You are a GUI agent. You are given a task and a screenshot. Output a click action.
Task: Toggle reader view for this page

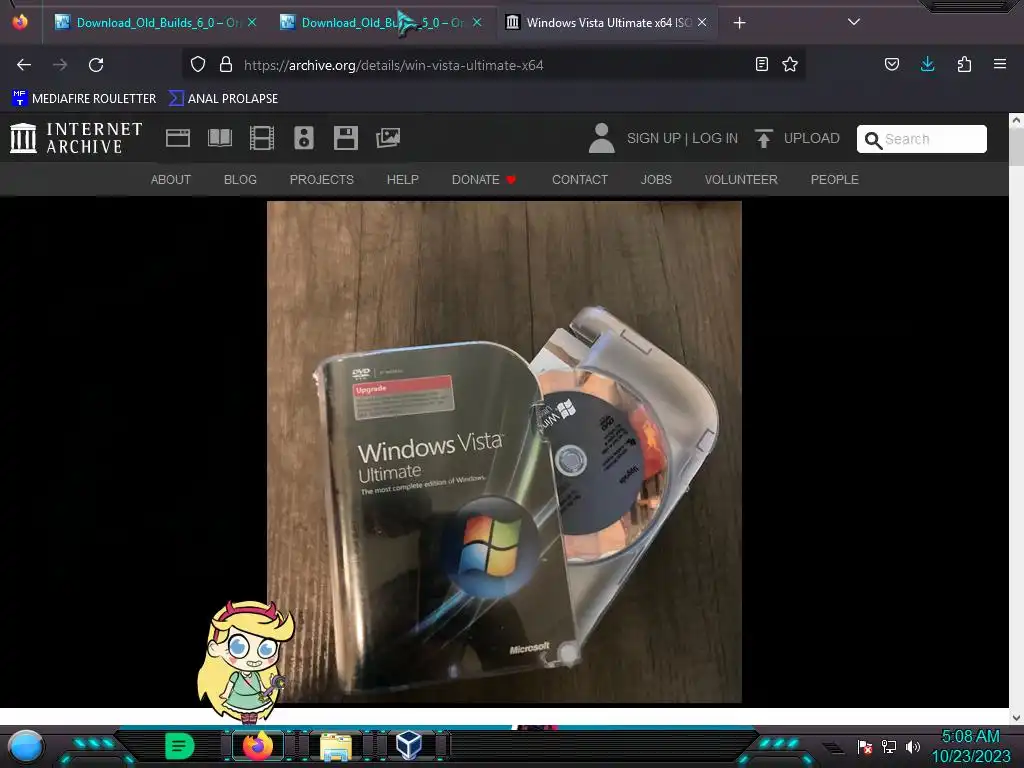761,64
